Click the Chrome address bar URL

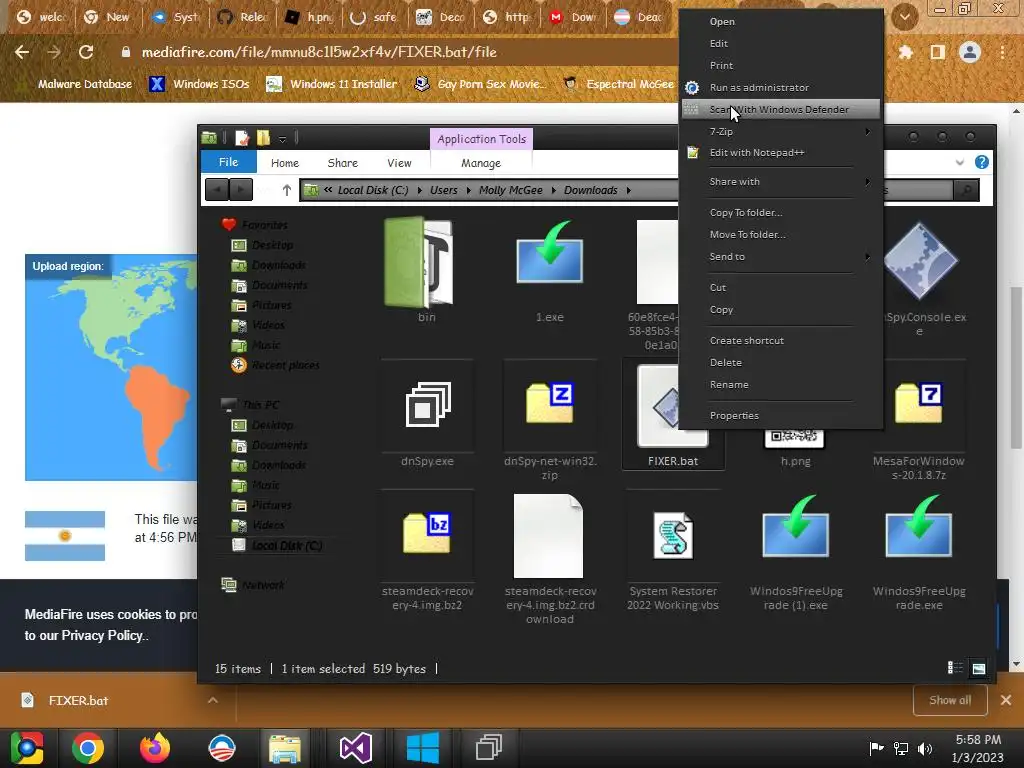tap(319, 52)
